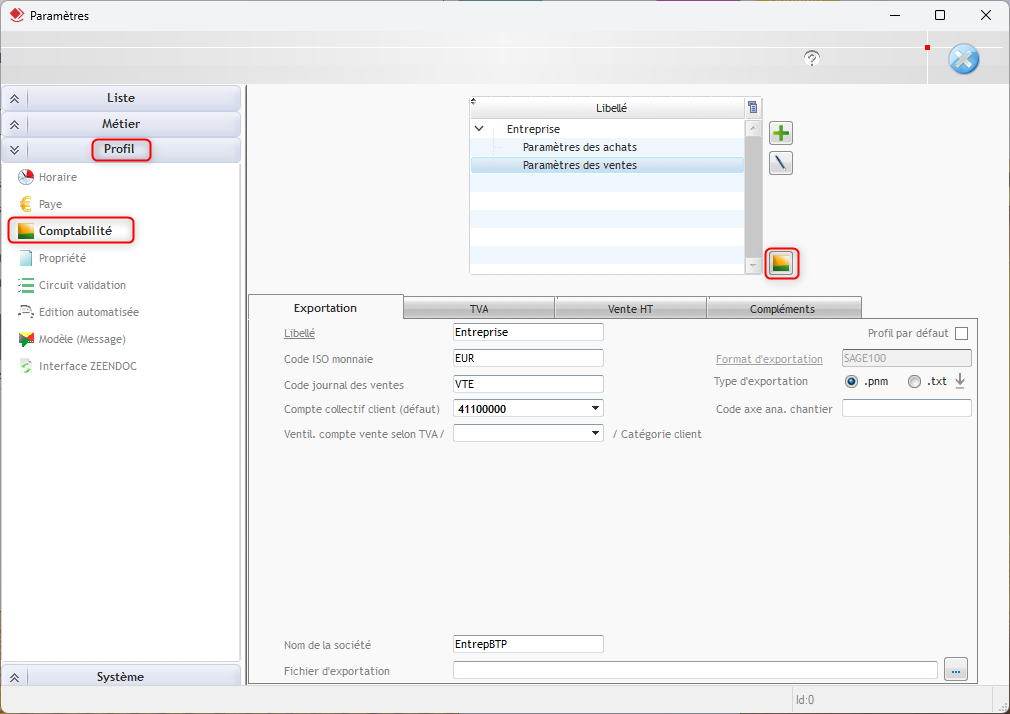Collapse the Entreprise tree node

point(480,129)
